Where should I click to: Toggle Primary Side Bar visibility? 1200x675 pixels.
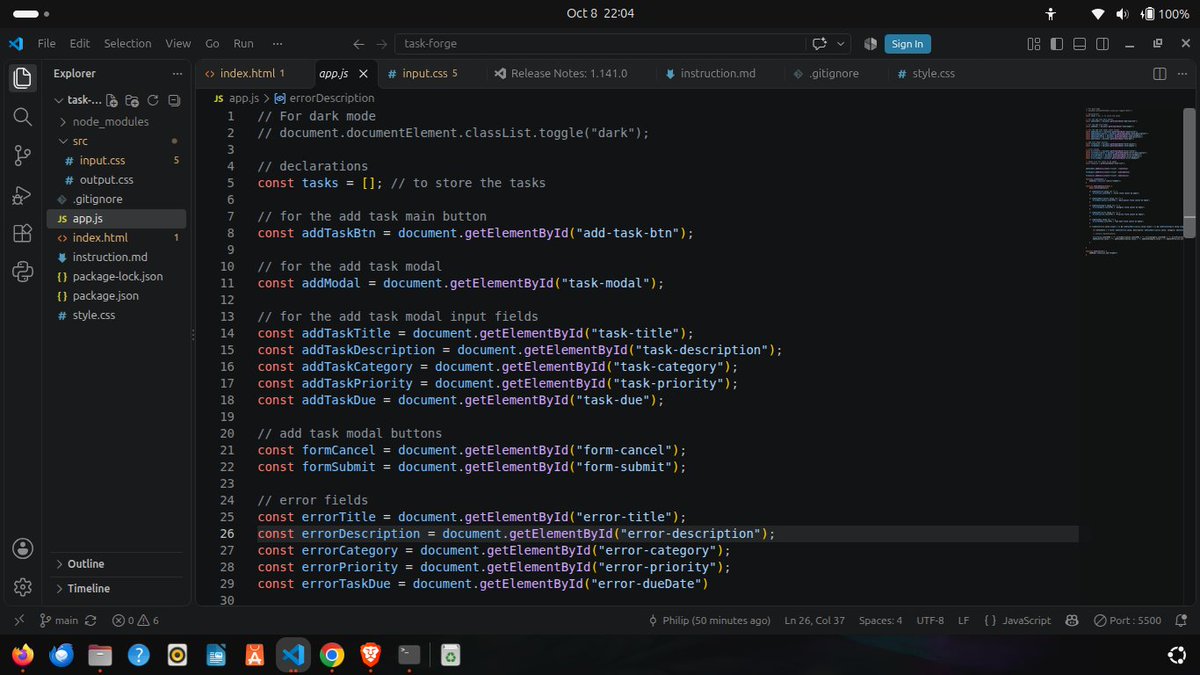coord(1057,44)
